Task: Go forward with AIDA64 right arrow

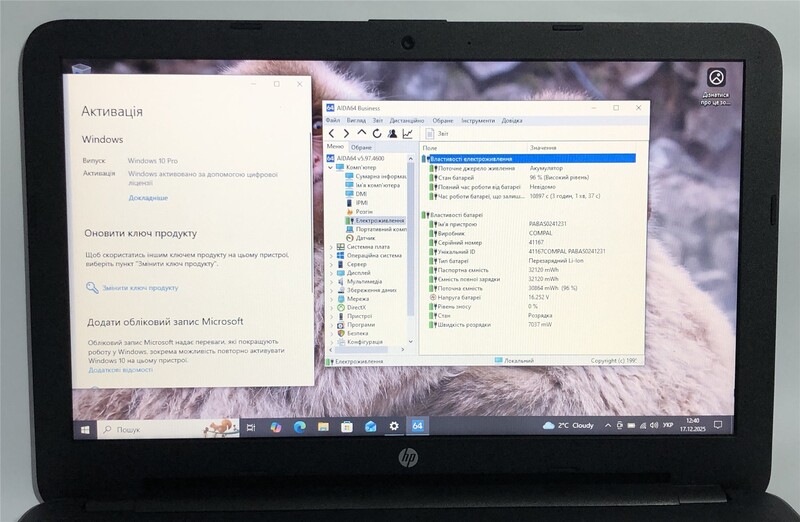Action: [x=346, y=134]
